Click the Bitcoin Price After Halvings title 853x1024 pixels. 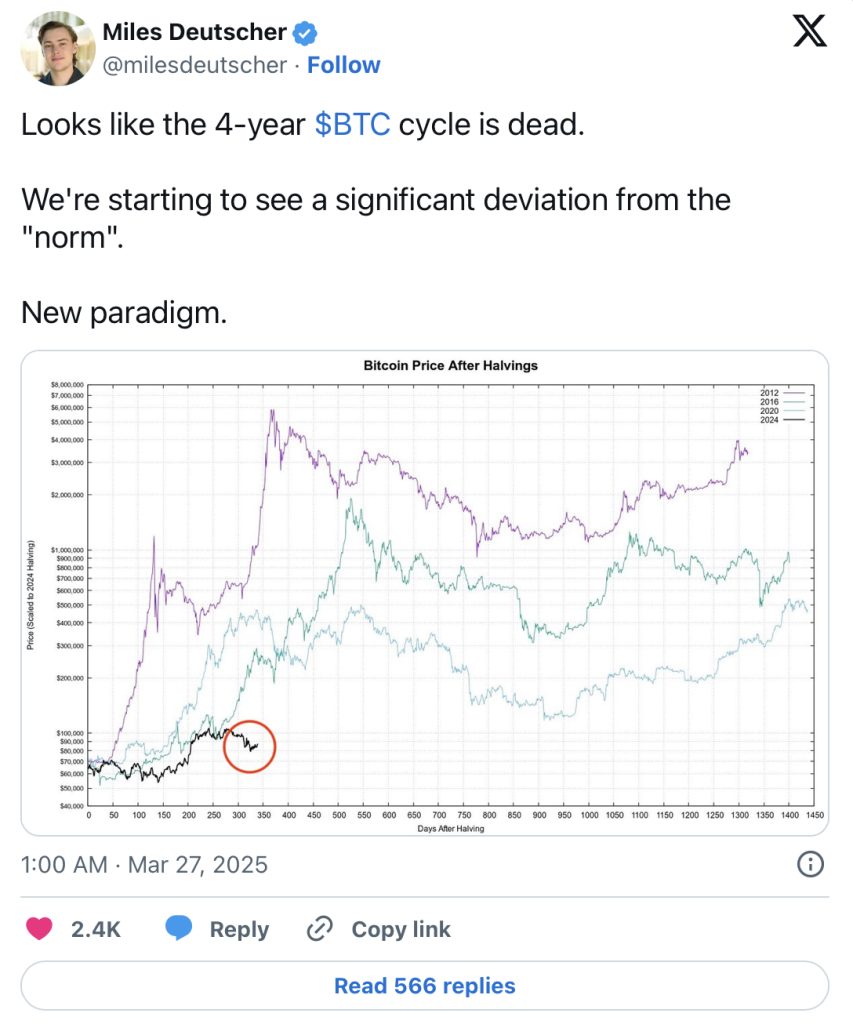[x=451, y=366]
